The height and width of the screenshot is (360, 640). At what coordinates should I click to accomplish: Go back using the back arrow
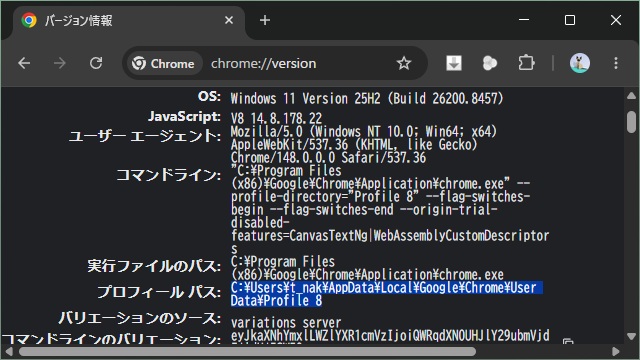(24, 63)
